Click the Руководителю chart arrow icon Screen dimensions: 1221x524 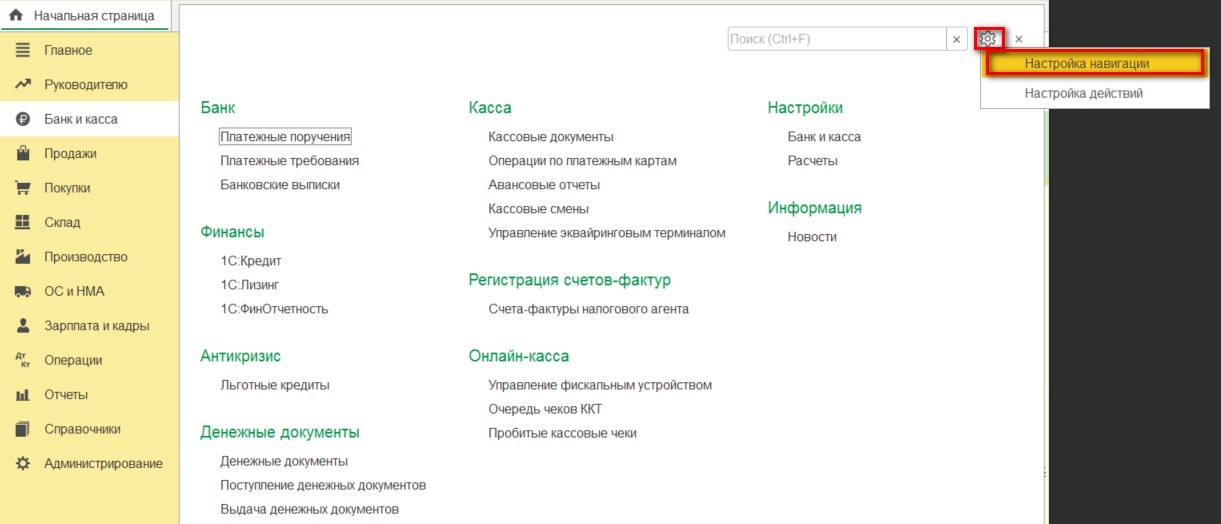(x=23, y=85)
